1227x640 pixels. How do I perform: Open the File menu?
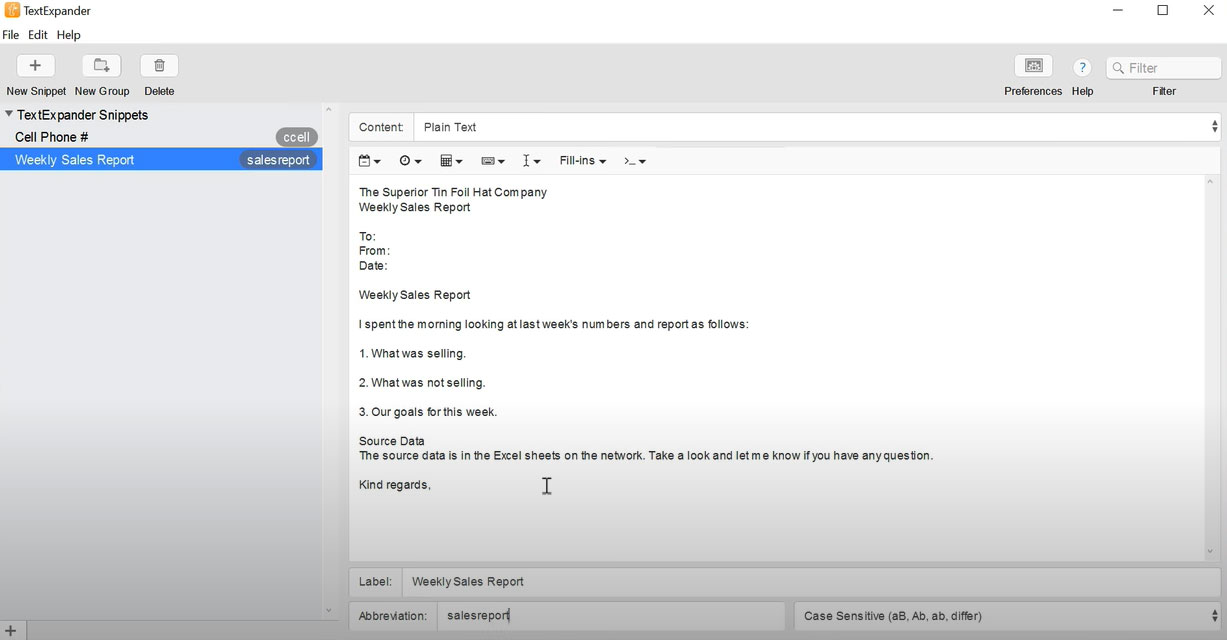(x=11, y=35)
